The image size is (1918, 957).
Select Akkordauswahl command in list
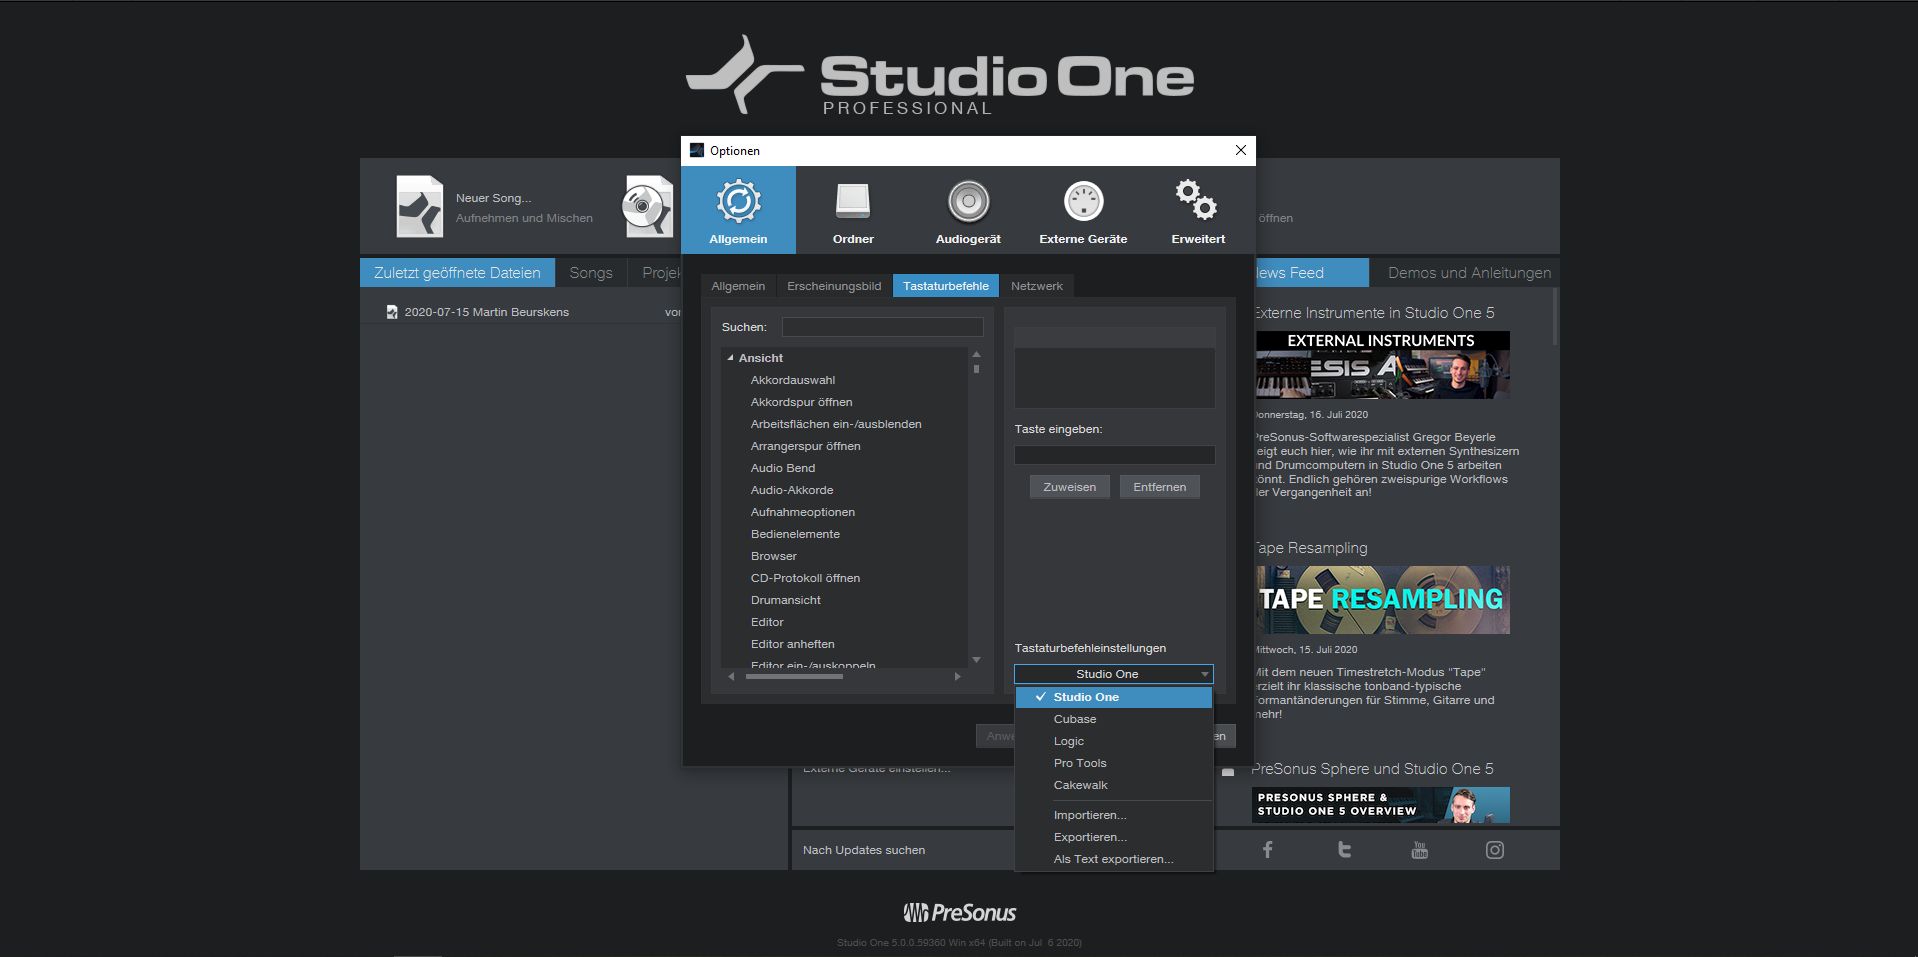tap(793, 380)
